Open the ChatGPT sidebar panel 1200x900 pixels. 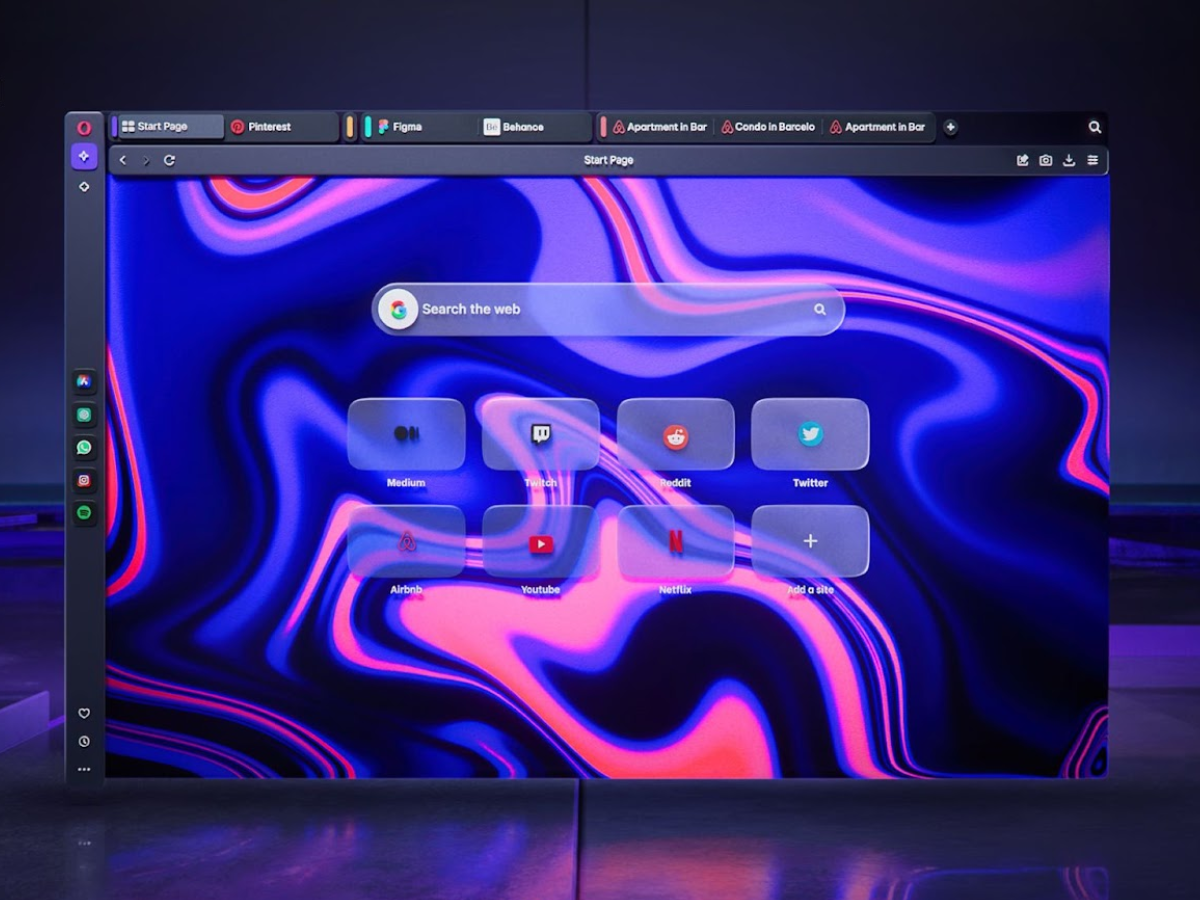tap(84, 414)
